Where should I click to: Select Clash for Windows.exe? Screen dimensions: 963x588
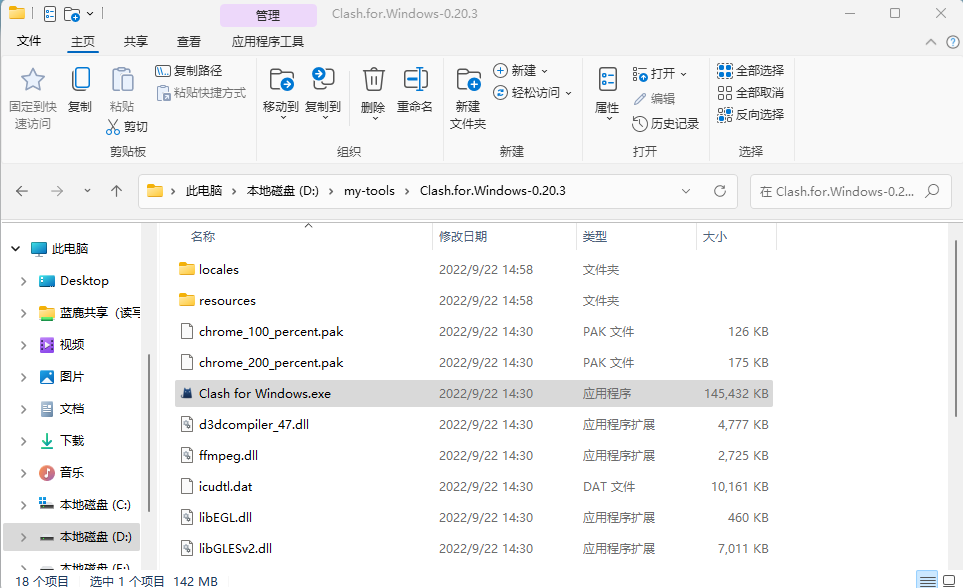pos(474,393)
